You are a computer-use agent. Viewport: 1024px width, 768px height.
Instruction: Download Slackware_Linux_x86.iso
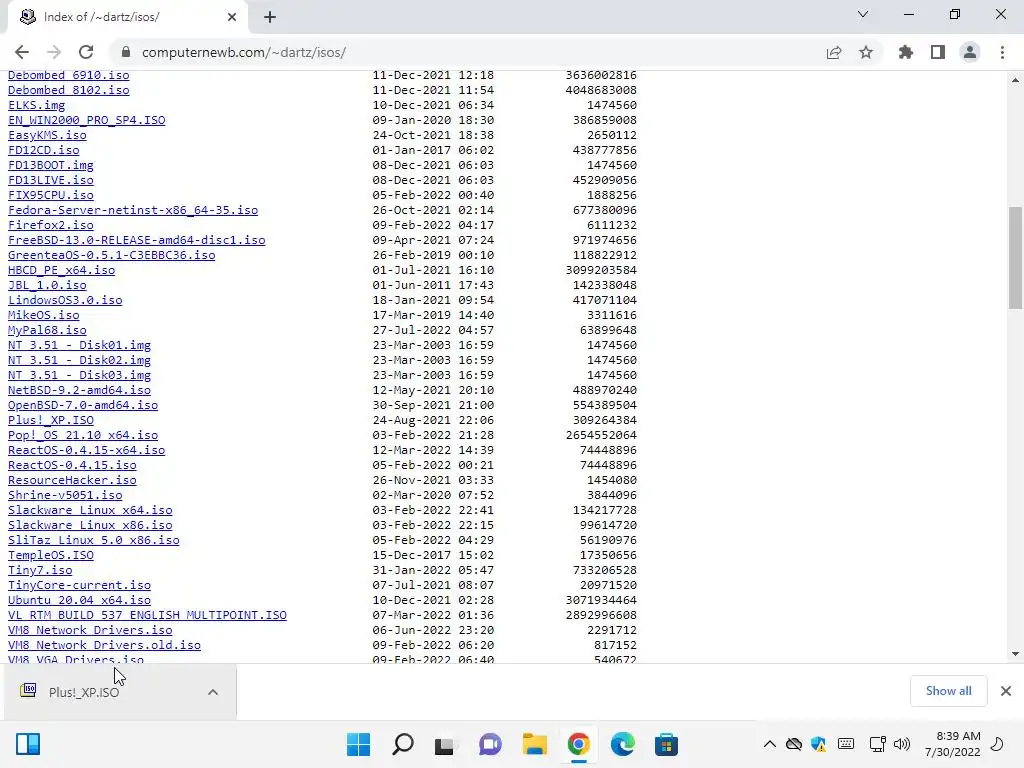(90, 526)
